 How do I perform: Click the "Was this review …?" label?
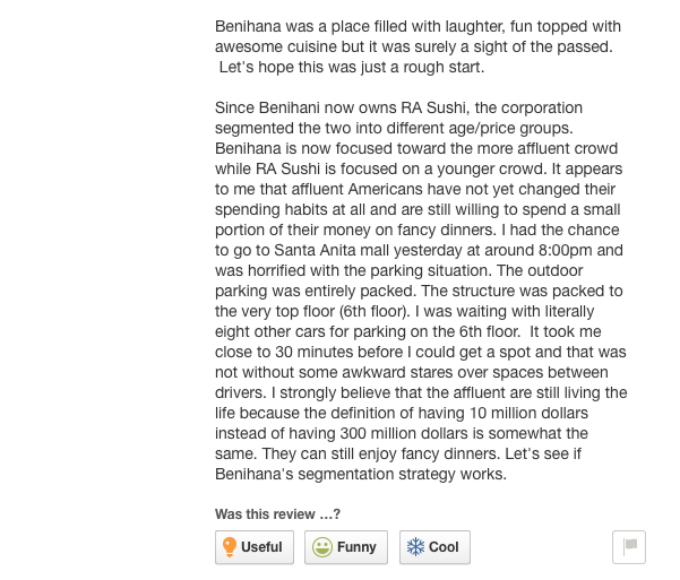(278, 514)
